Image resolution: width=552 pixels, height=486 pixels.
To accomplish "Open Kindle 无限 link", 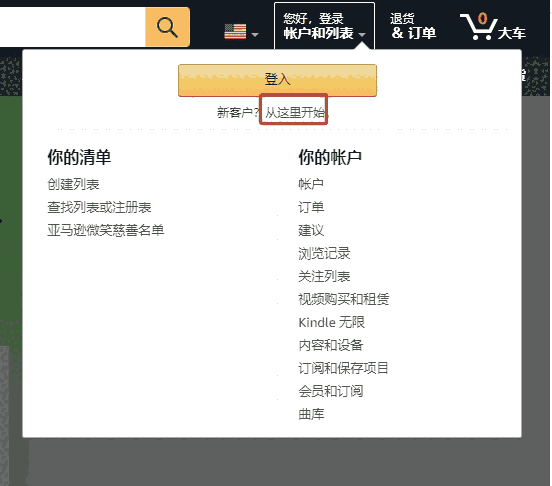I will (331, 322).
